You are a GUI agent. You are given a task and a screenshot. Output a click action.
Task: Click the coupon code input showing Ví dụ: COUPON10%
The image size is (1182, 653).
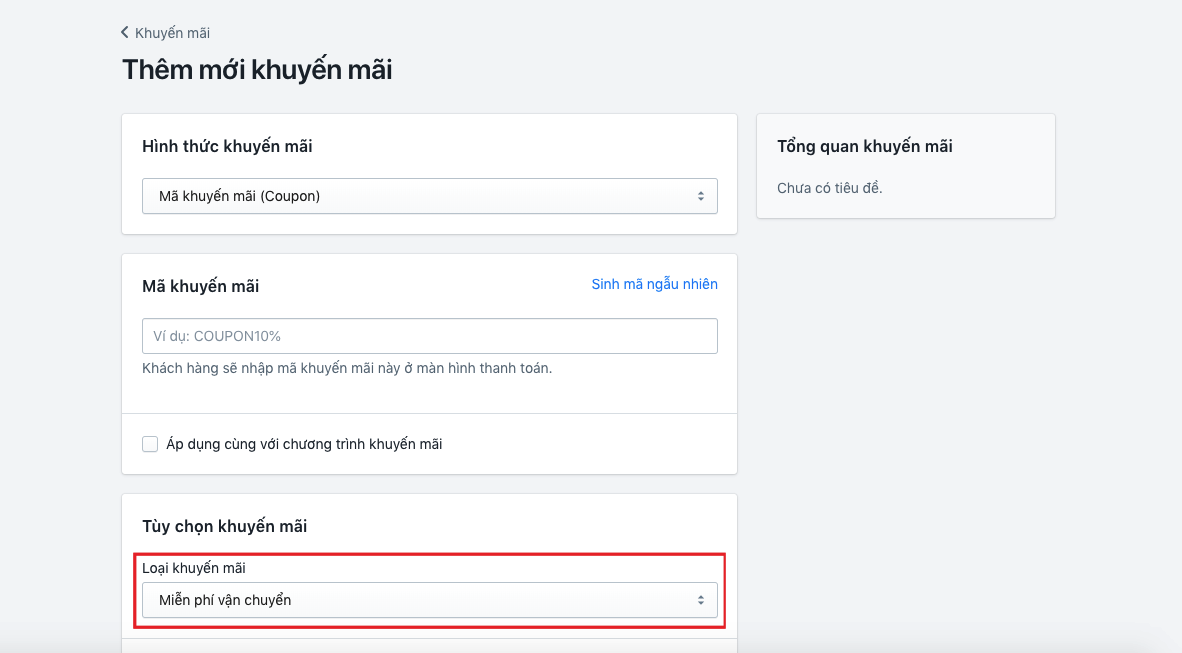pyautogui.click(x=429, y=335)
